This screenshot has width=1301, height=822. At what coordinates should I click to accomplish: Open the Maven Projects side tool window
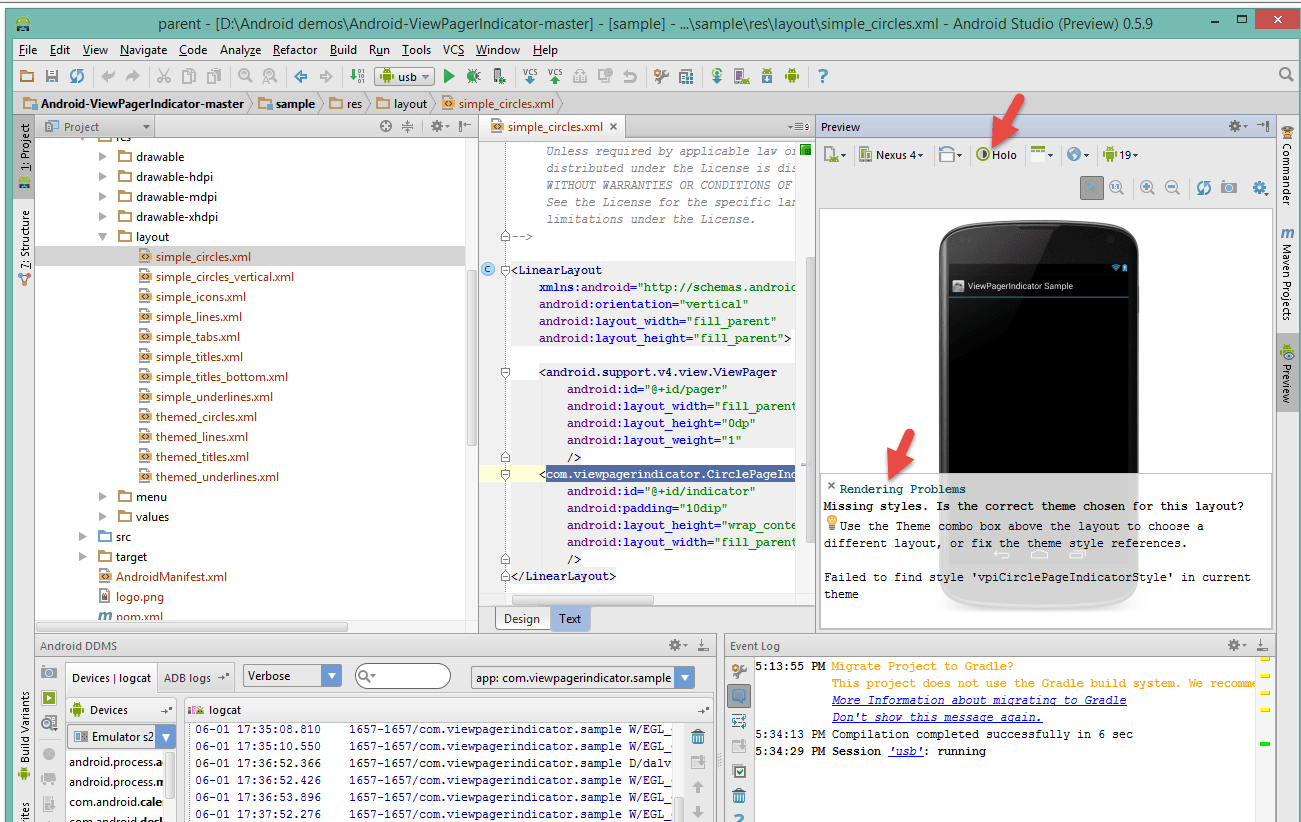[x=1287, y=274]
